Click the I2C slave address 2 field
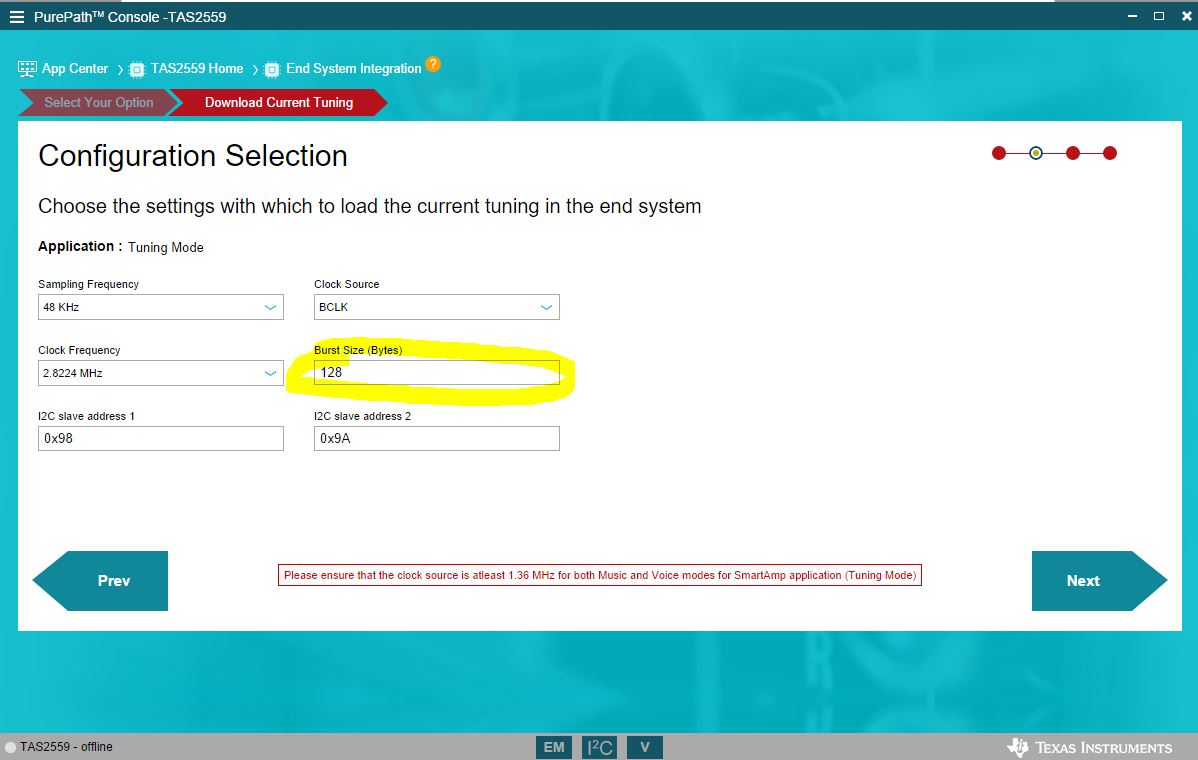This screenshot has width=1198, height=760. [x=436, y=438]
